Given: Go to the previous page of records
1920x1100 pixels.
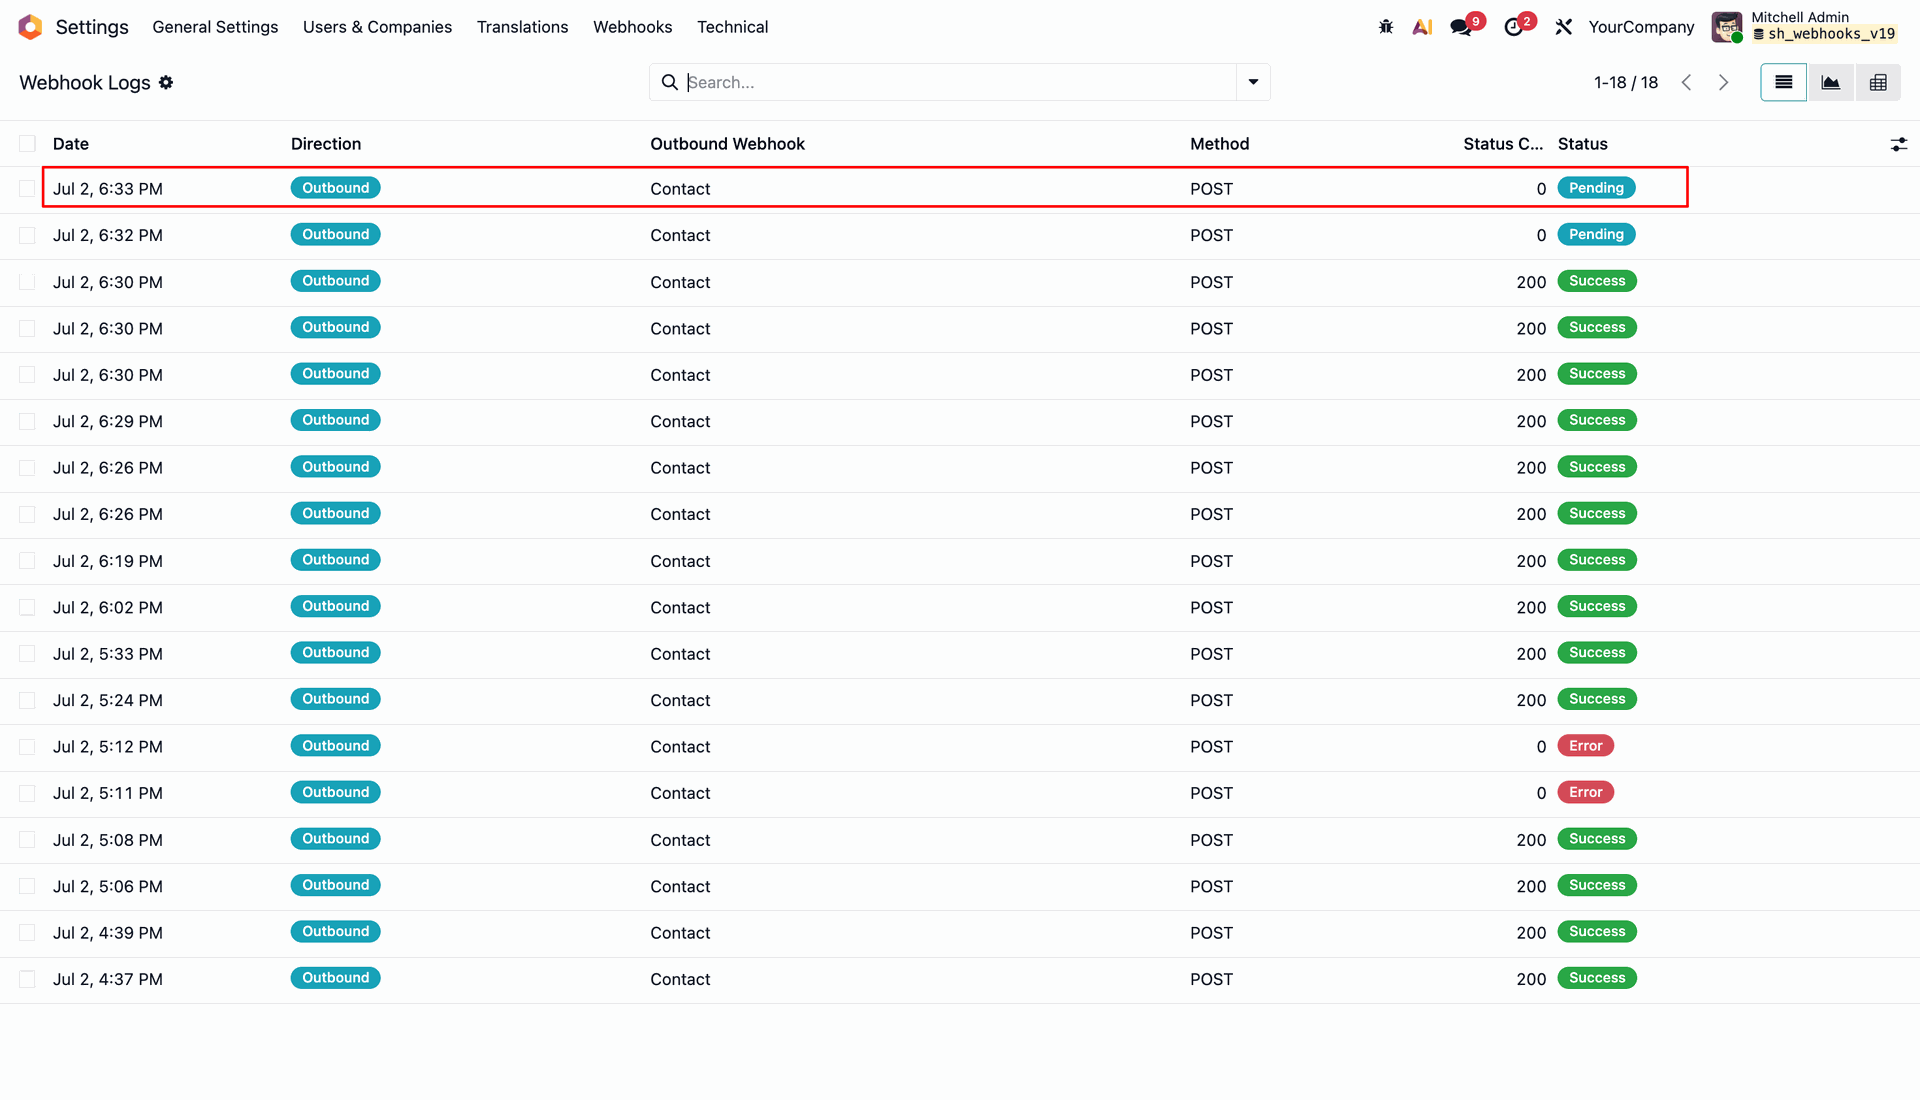Looking at the screenshot, I should click(1687, 82).
